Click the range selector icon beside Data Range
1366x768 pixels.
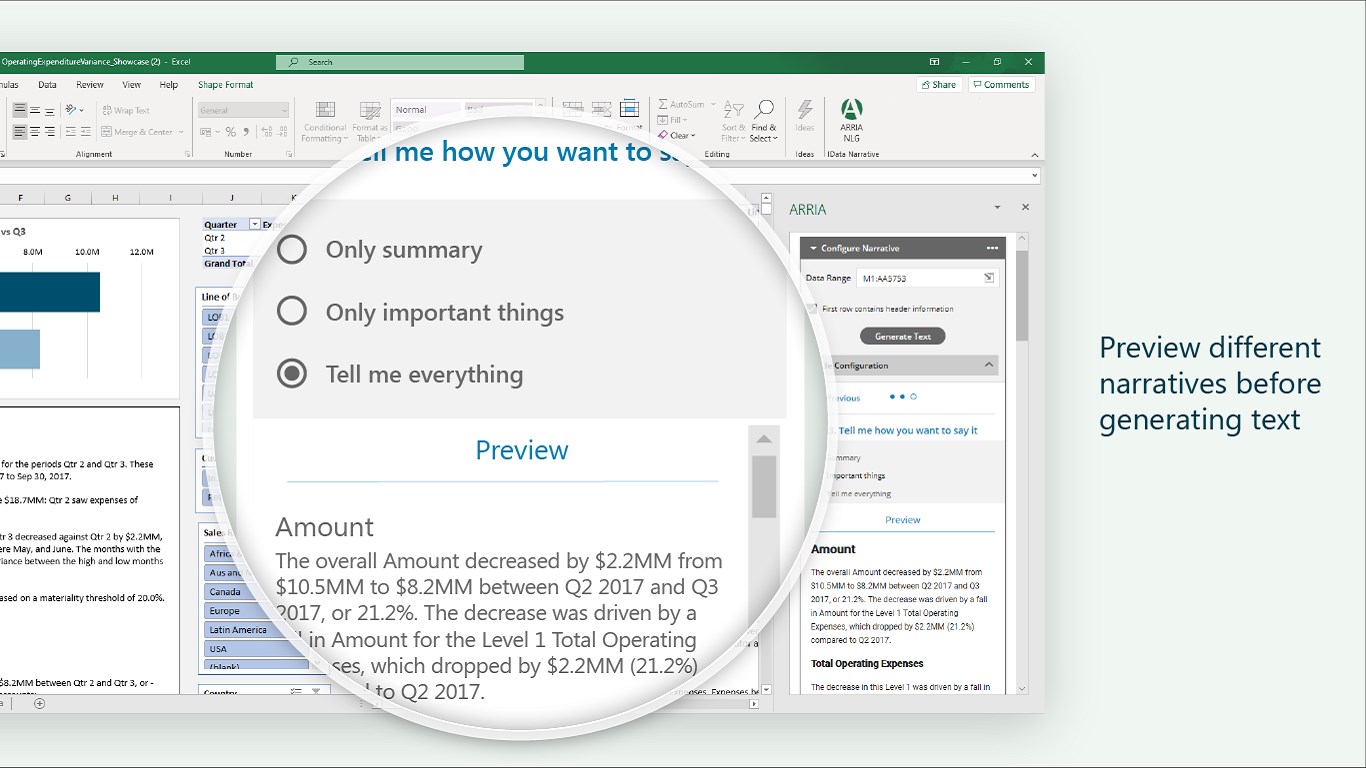click(x=988, y=278)
